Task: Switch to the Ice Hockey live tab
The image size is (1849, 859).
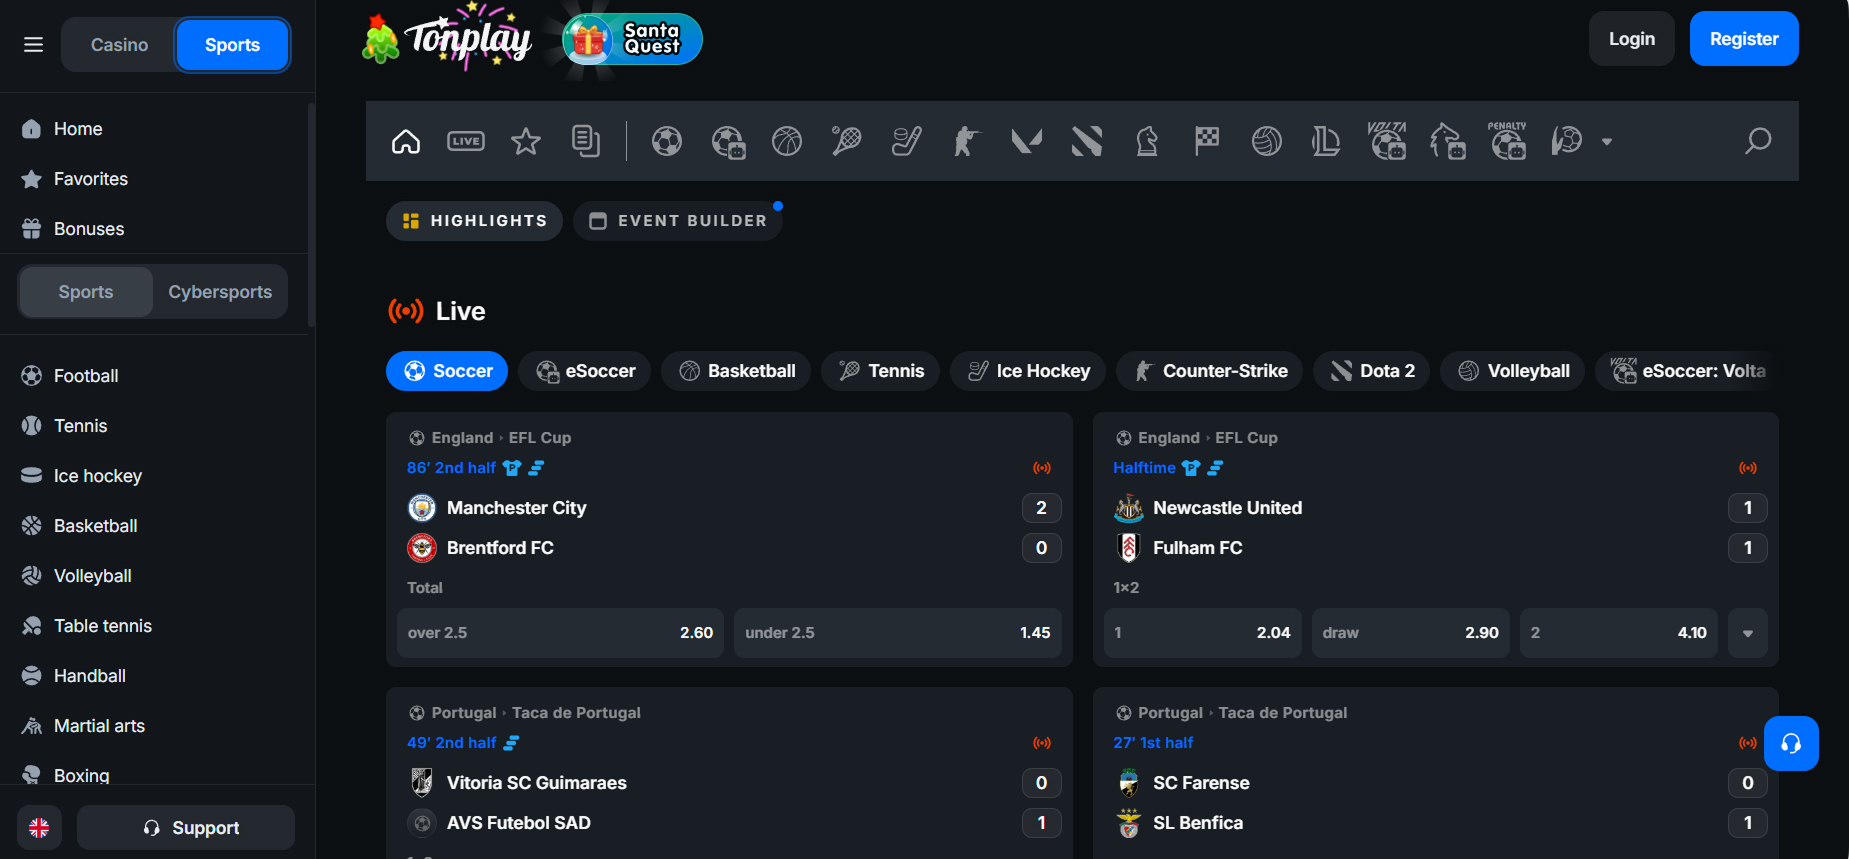Action: pos(1028,371)
